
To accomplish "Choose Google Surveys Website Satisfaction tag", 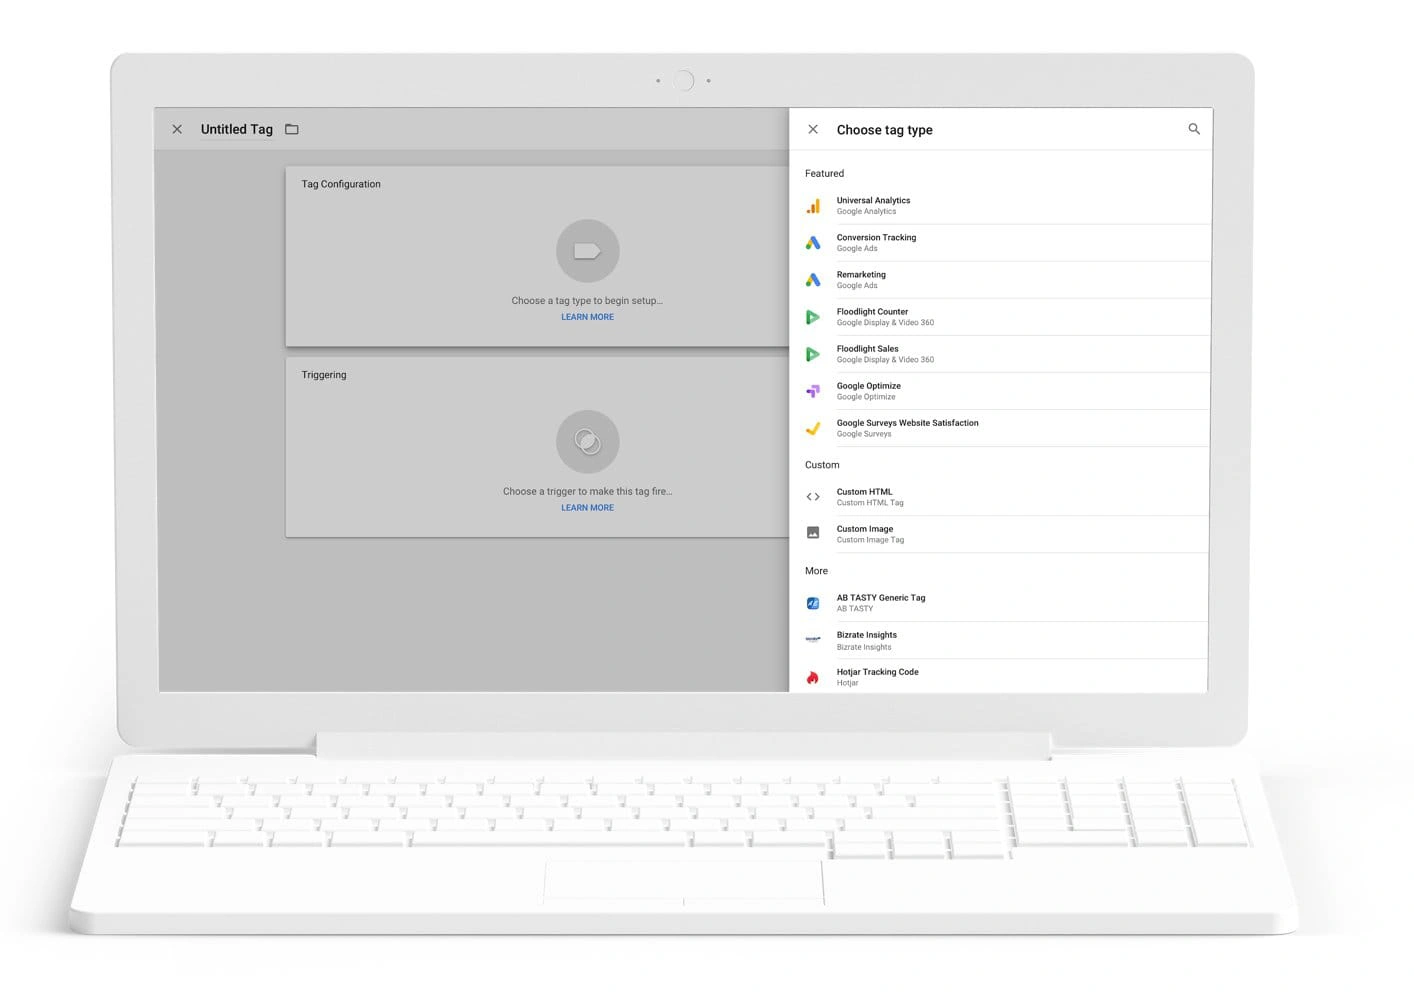I will tap(1006, 428).
